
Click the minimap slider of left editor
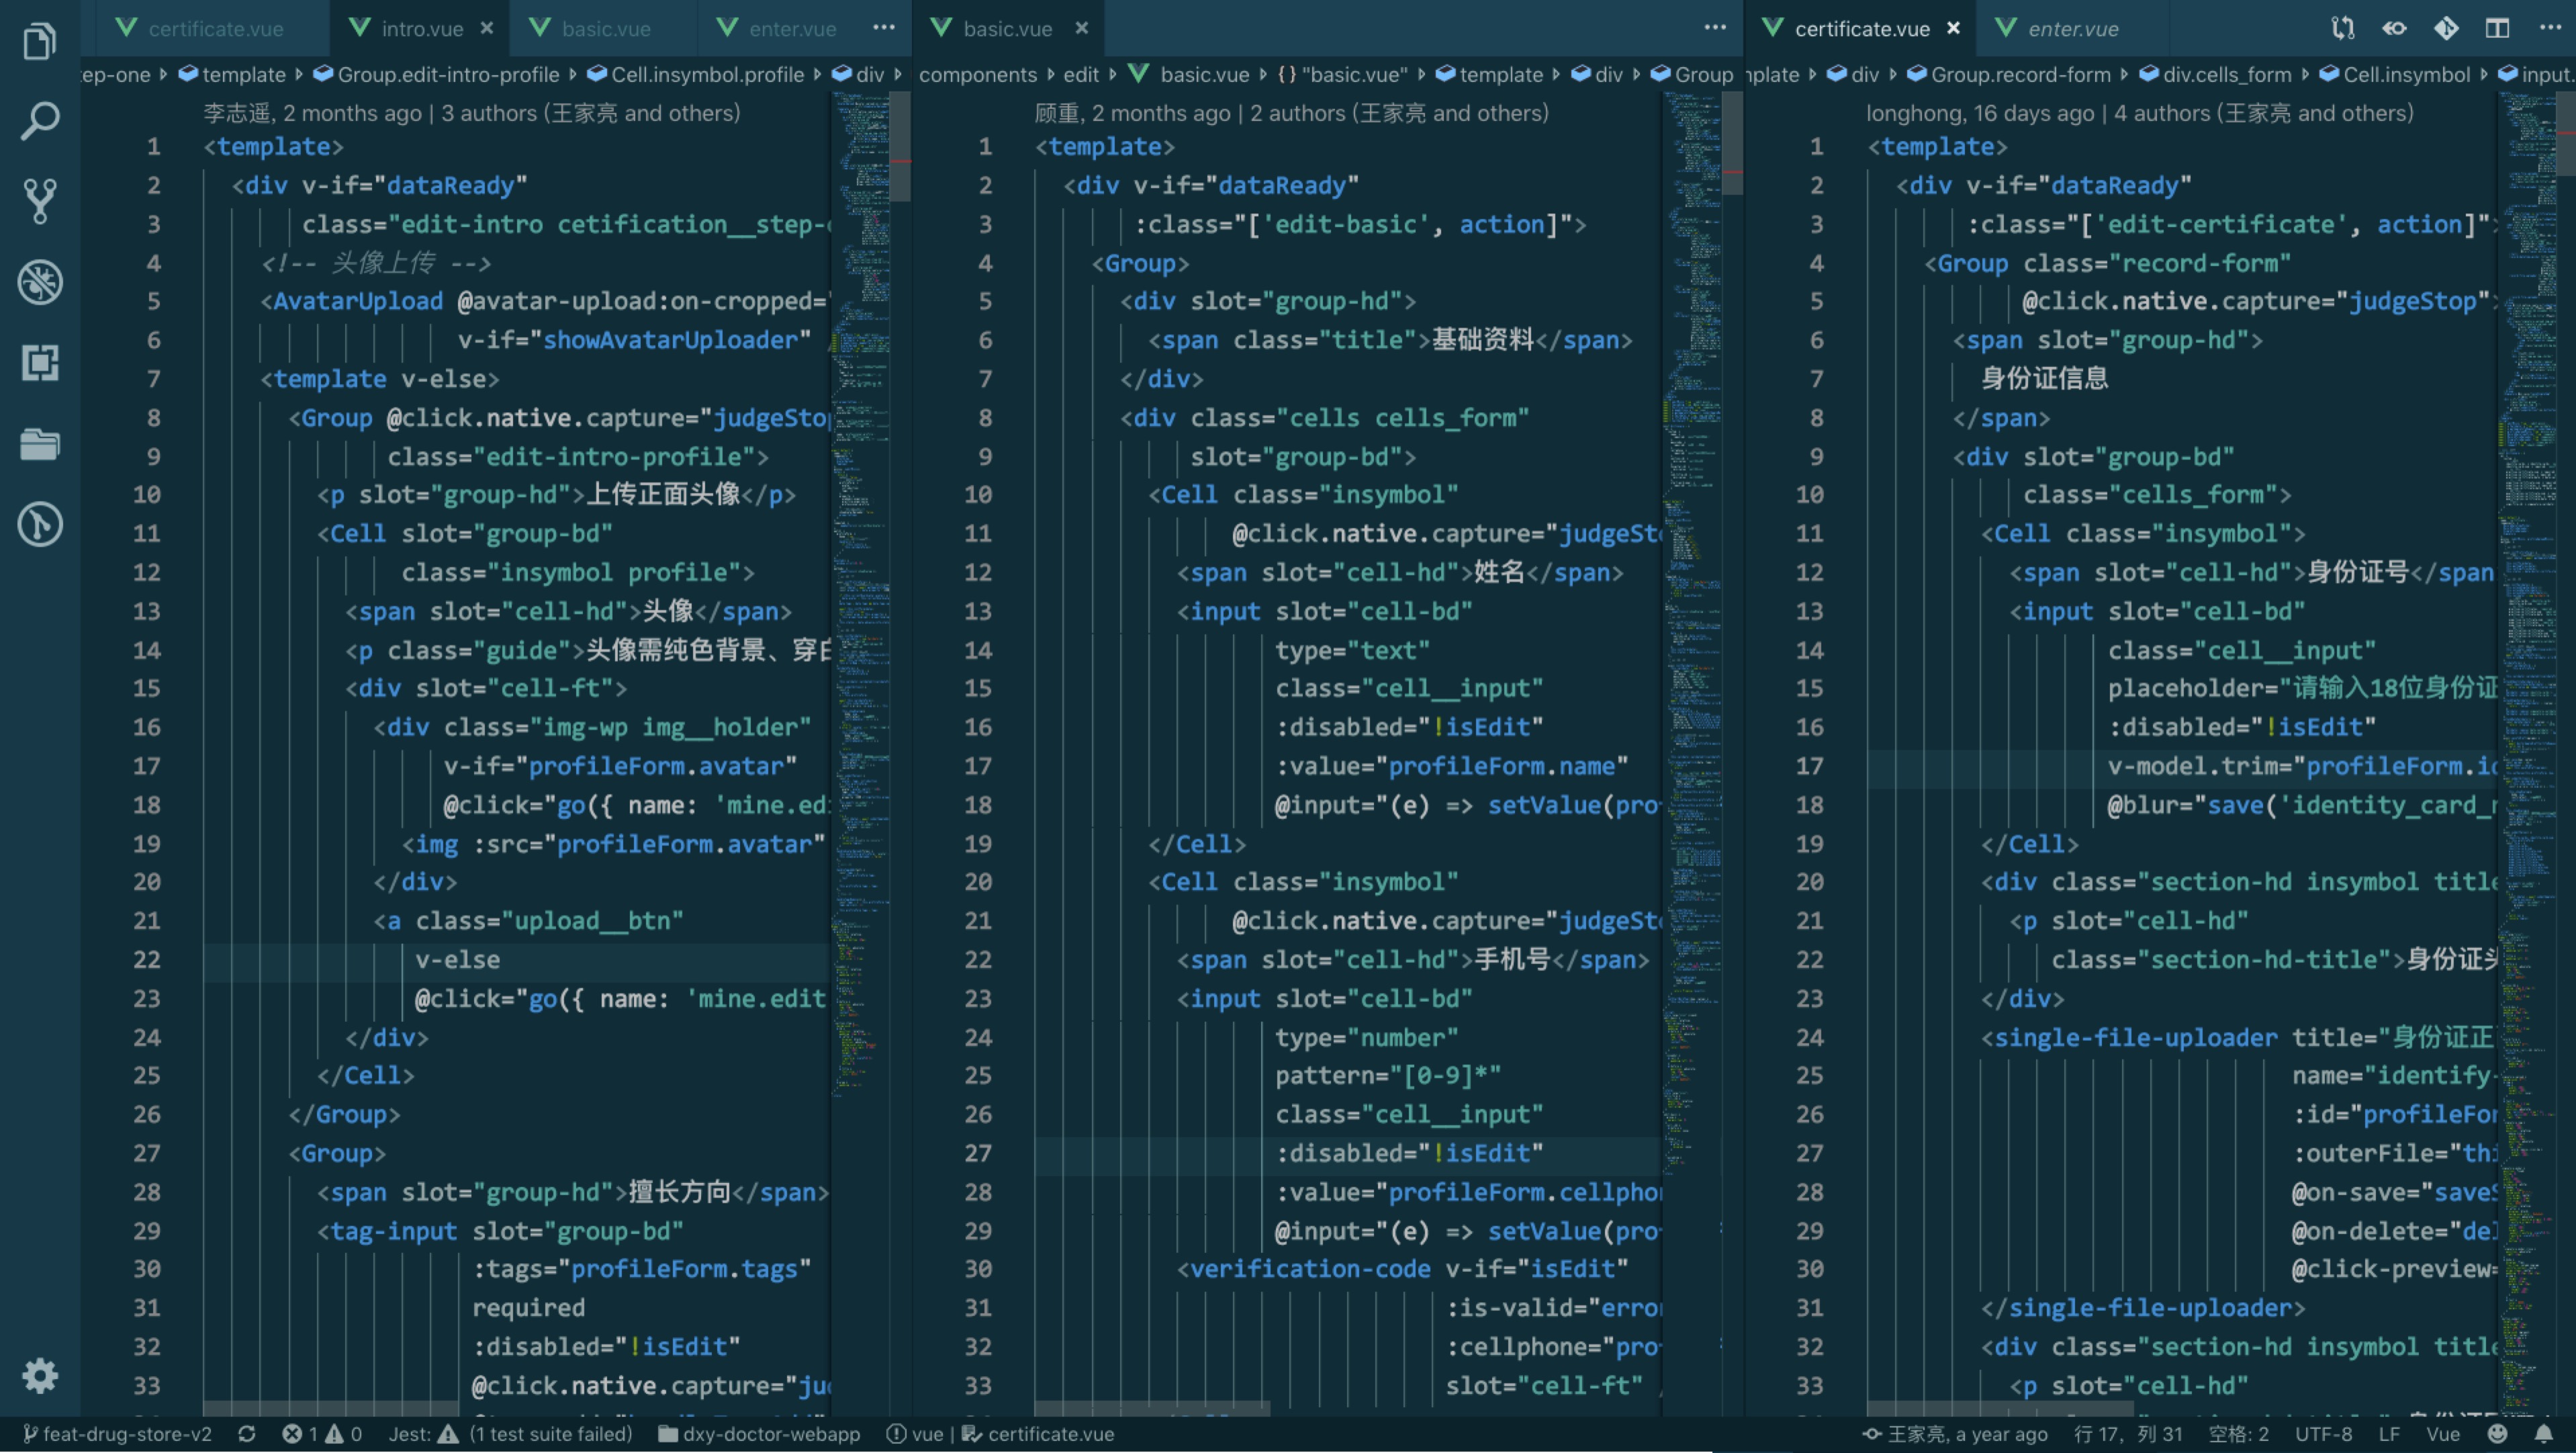pyautogui.click(x=900, y=146)
